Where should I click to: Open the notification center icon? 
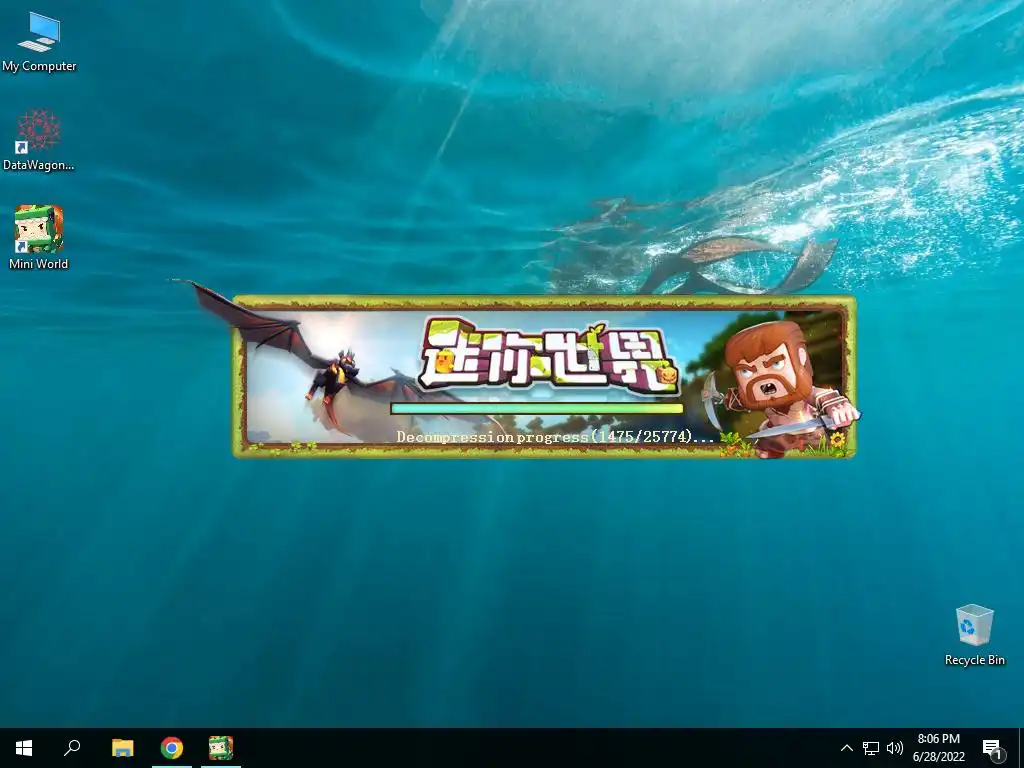point(992,749)
